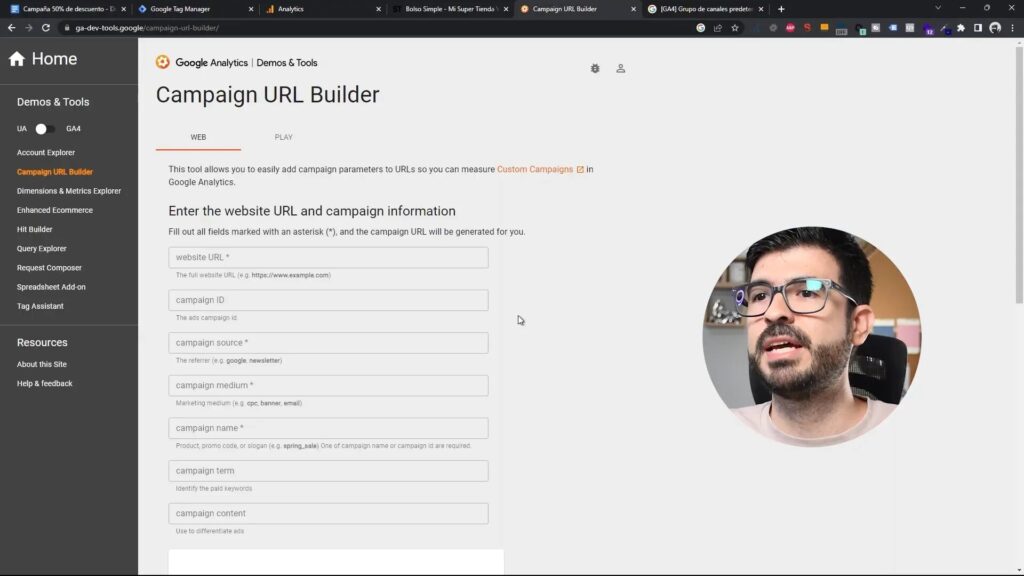This screenshot has width=1024, height=576.
Task: Click the orange rectangle extension icon
Action: click(824, 28)
